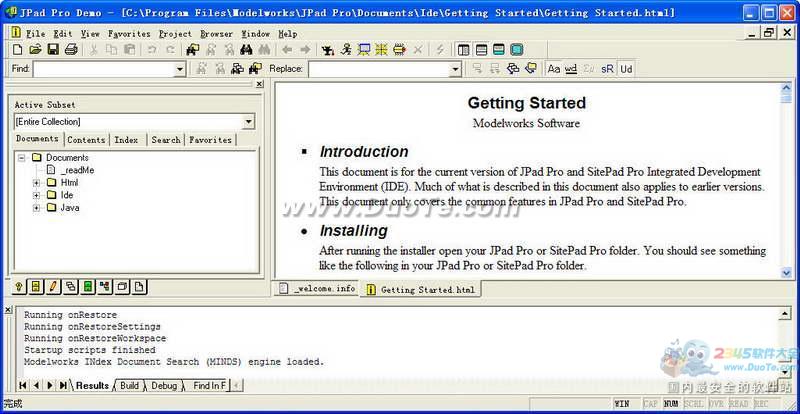Click the class hierarchy tree icon
The image size is (800, 414).
point(105,287)
